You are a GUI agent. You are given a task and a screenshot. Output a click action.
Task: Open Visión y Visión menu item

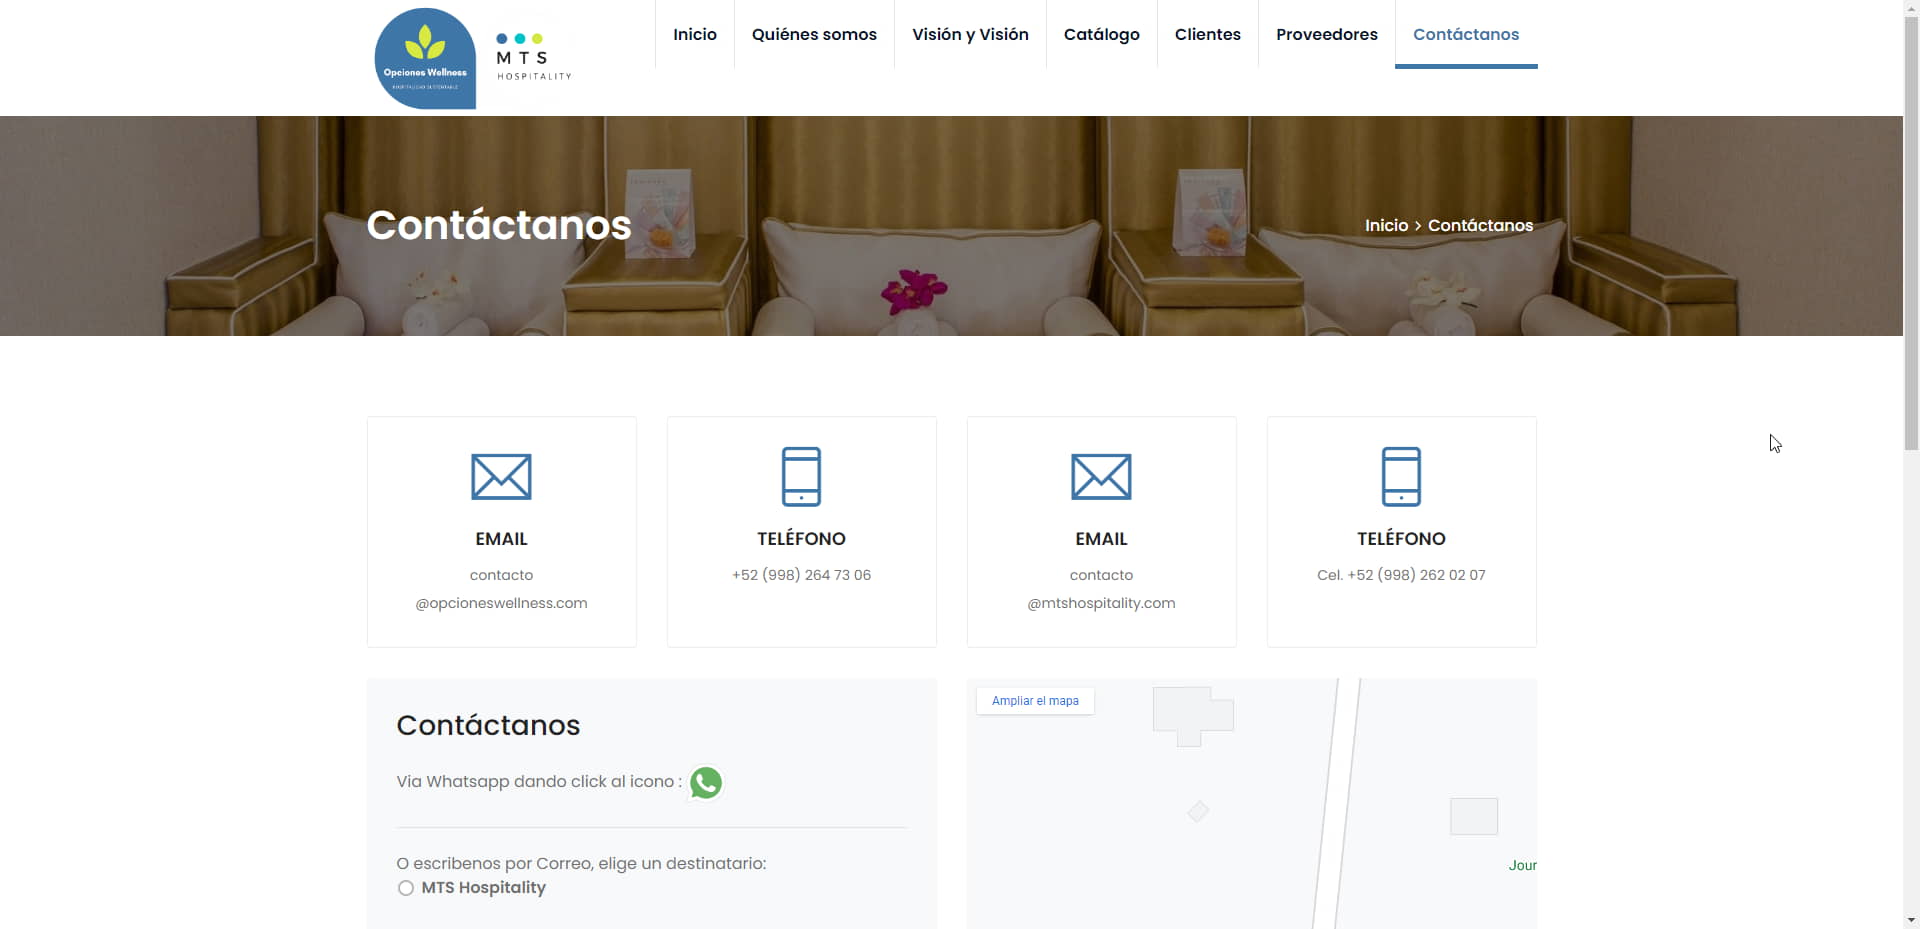970,34
